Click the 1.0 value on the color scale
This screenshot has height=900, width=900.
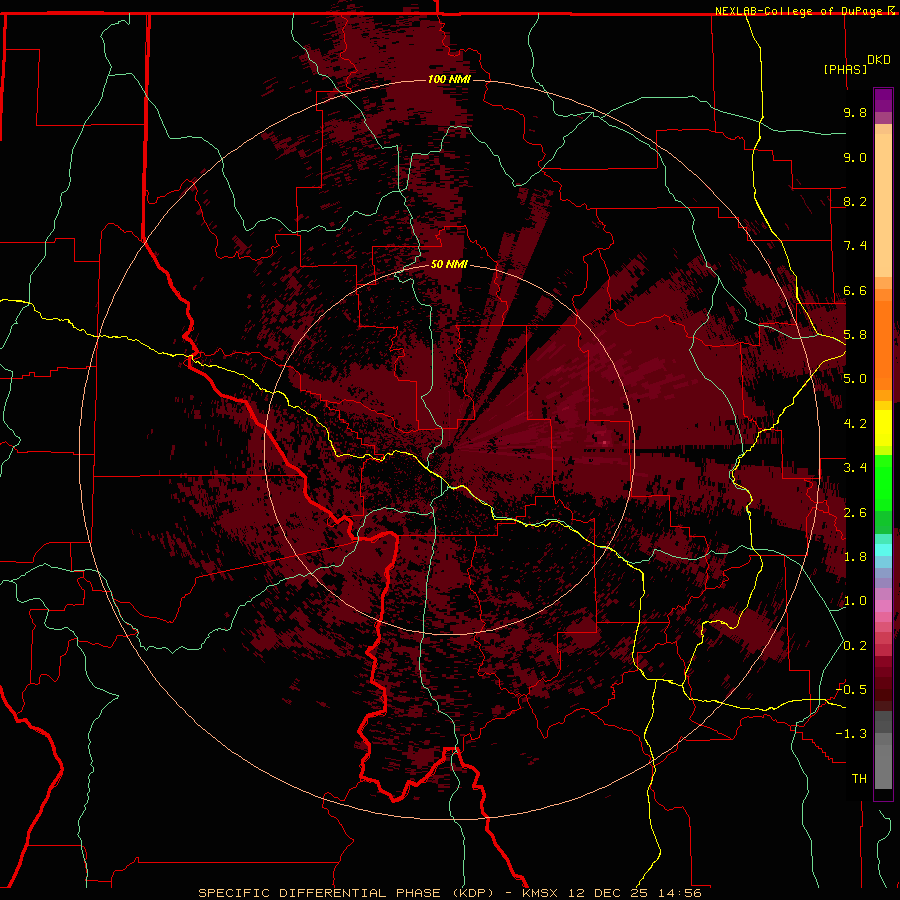[x=855, y=601]
